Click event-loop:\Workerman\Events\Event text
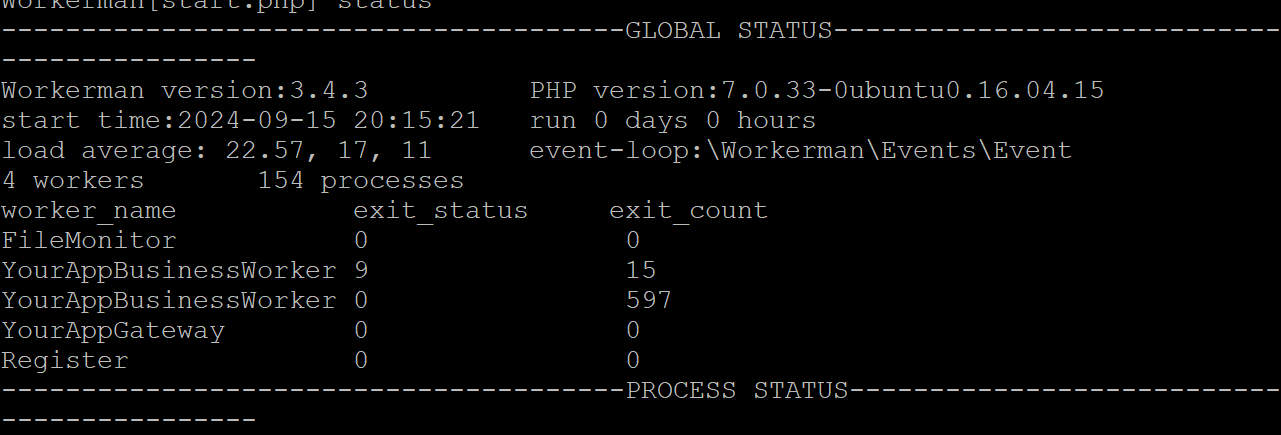Viewport: 1281px width, 435px height. tap(801, 150)
